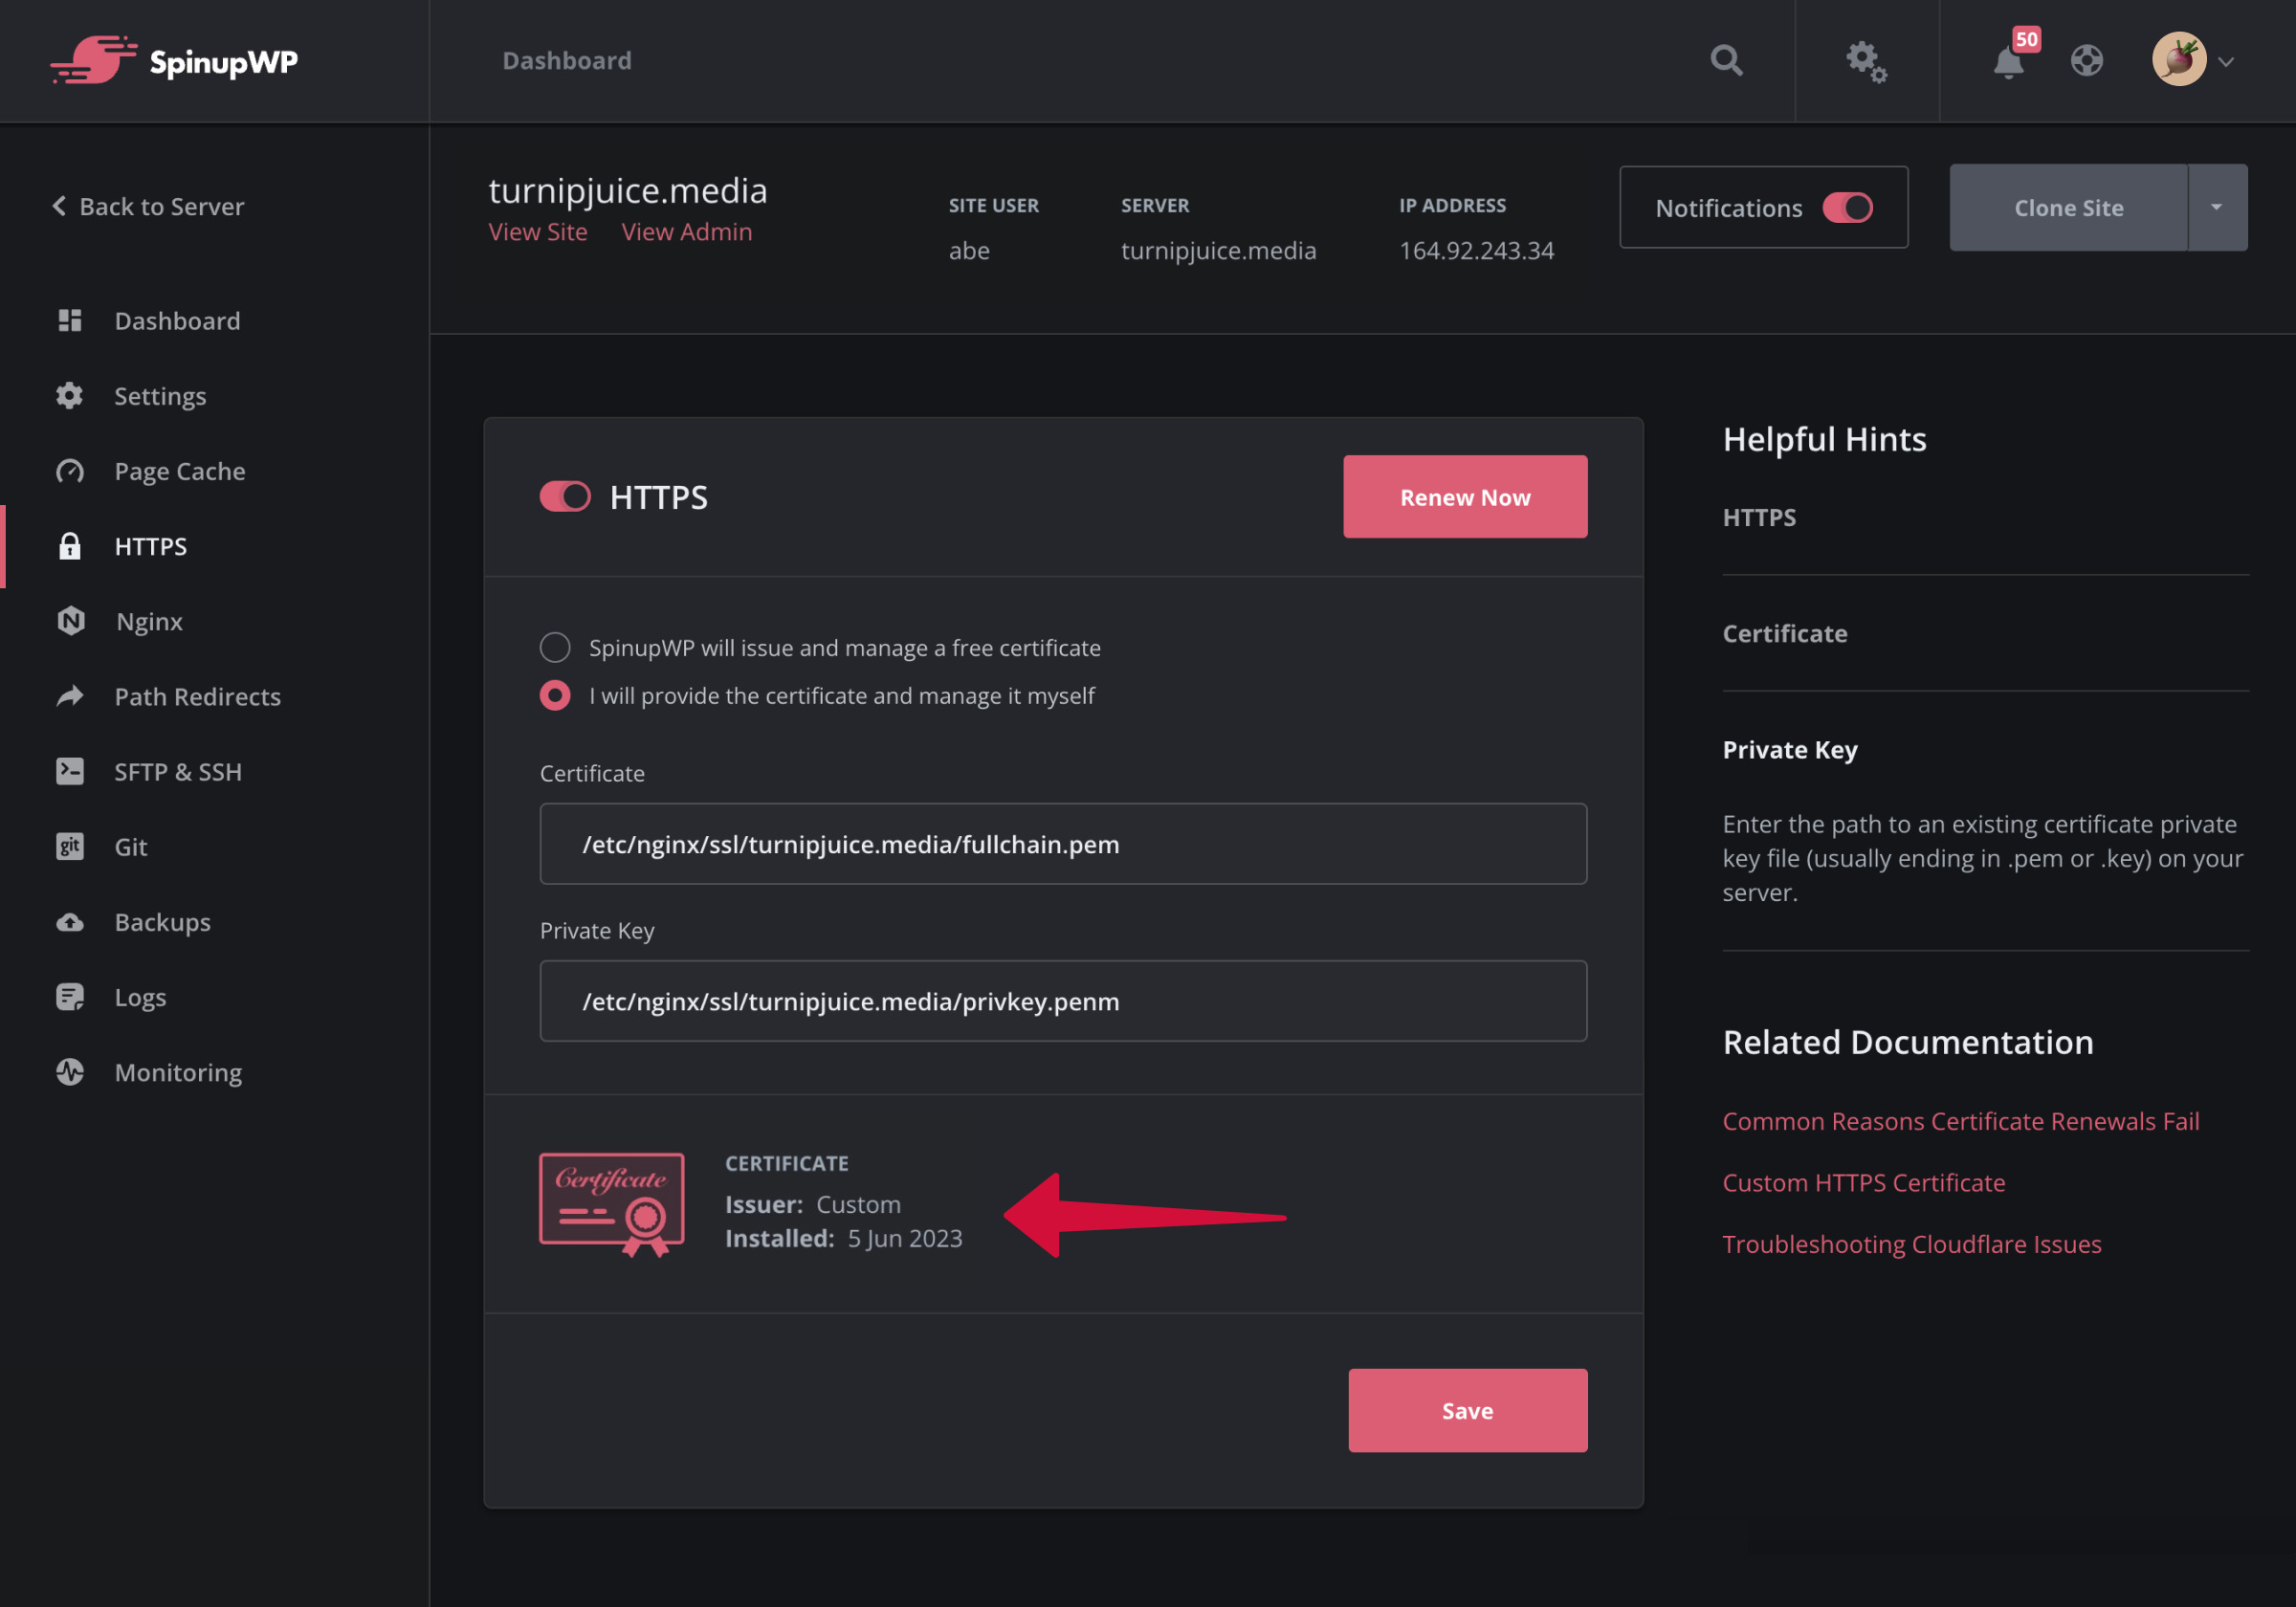Open the Monitoring sidebar item

pos(178,1072)
